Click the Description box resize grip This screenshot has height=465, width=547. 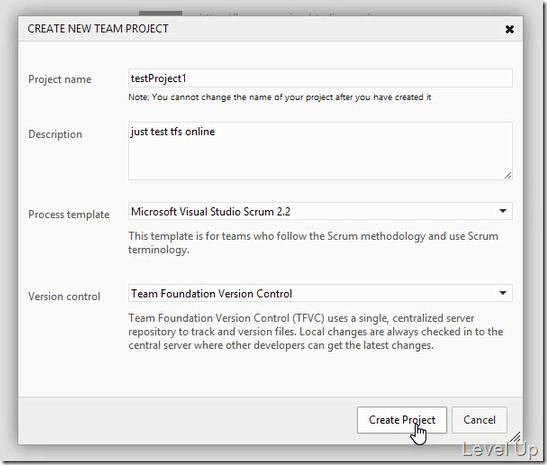coord(508,175)
